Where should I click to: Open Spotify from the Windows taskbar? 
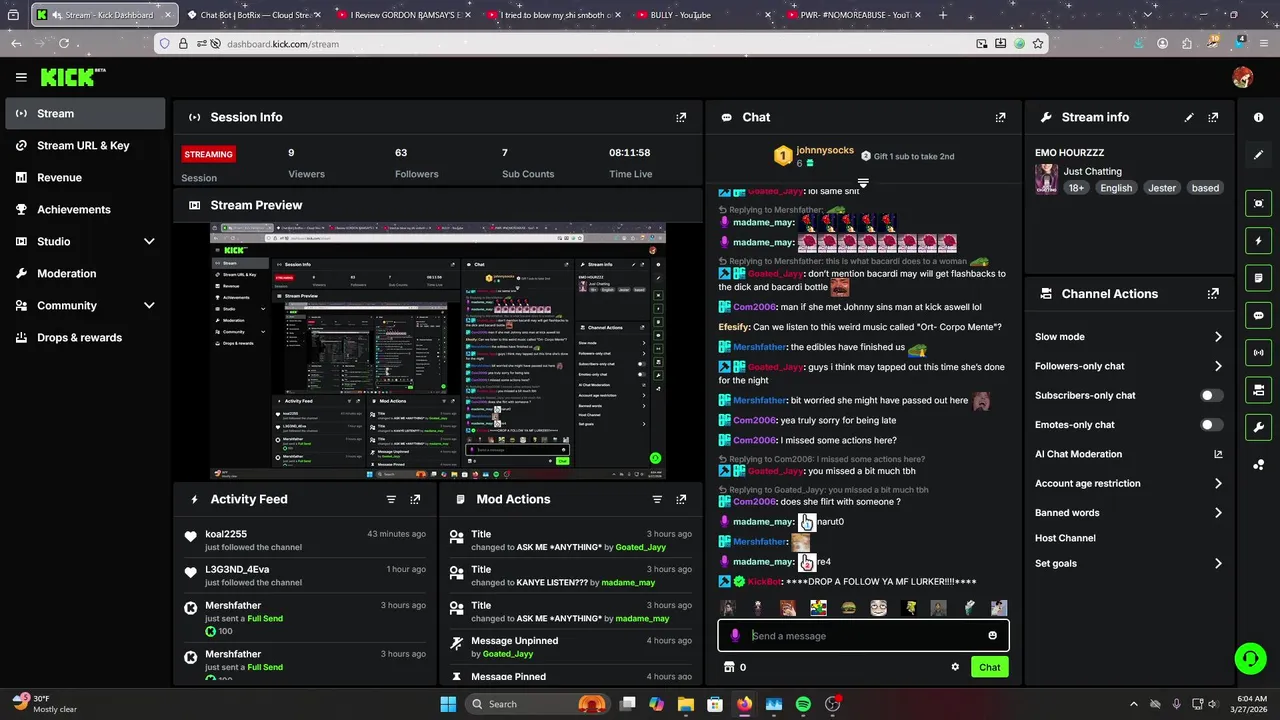coord(803,704)
